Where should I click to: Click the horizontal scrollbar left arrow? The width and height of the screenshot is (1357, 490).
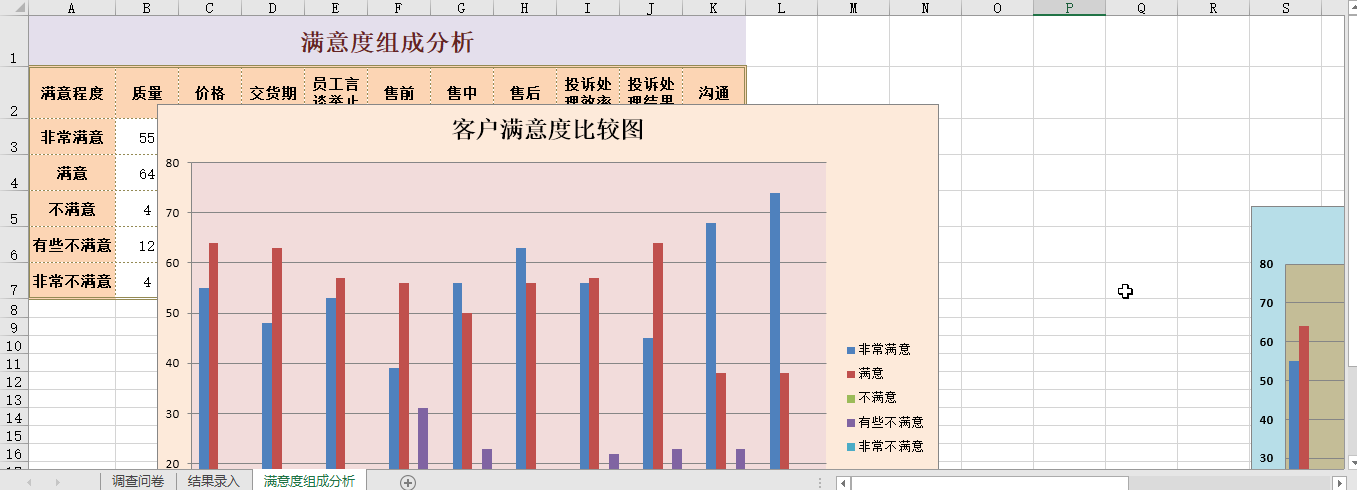(x=844, y=483)
